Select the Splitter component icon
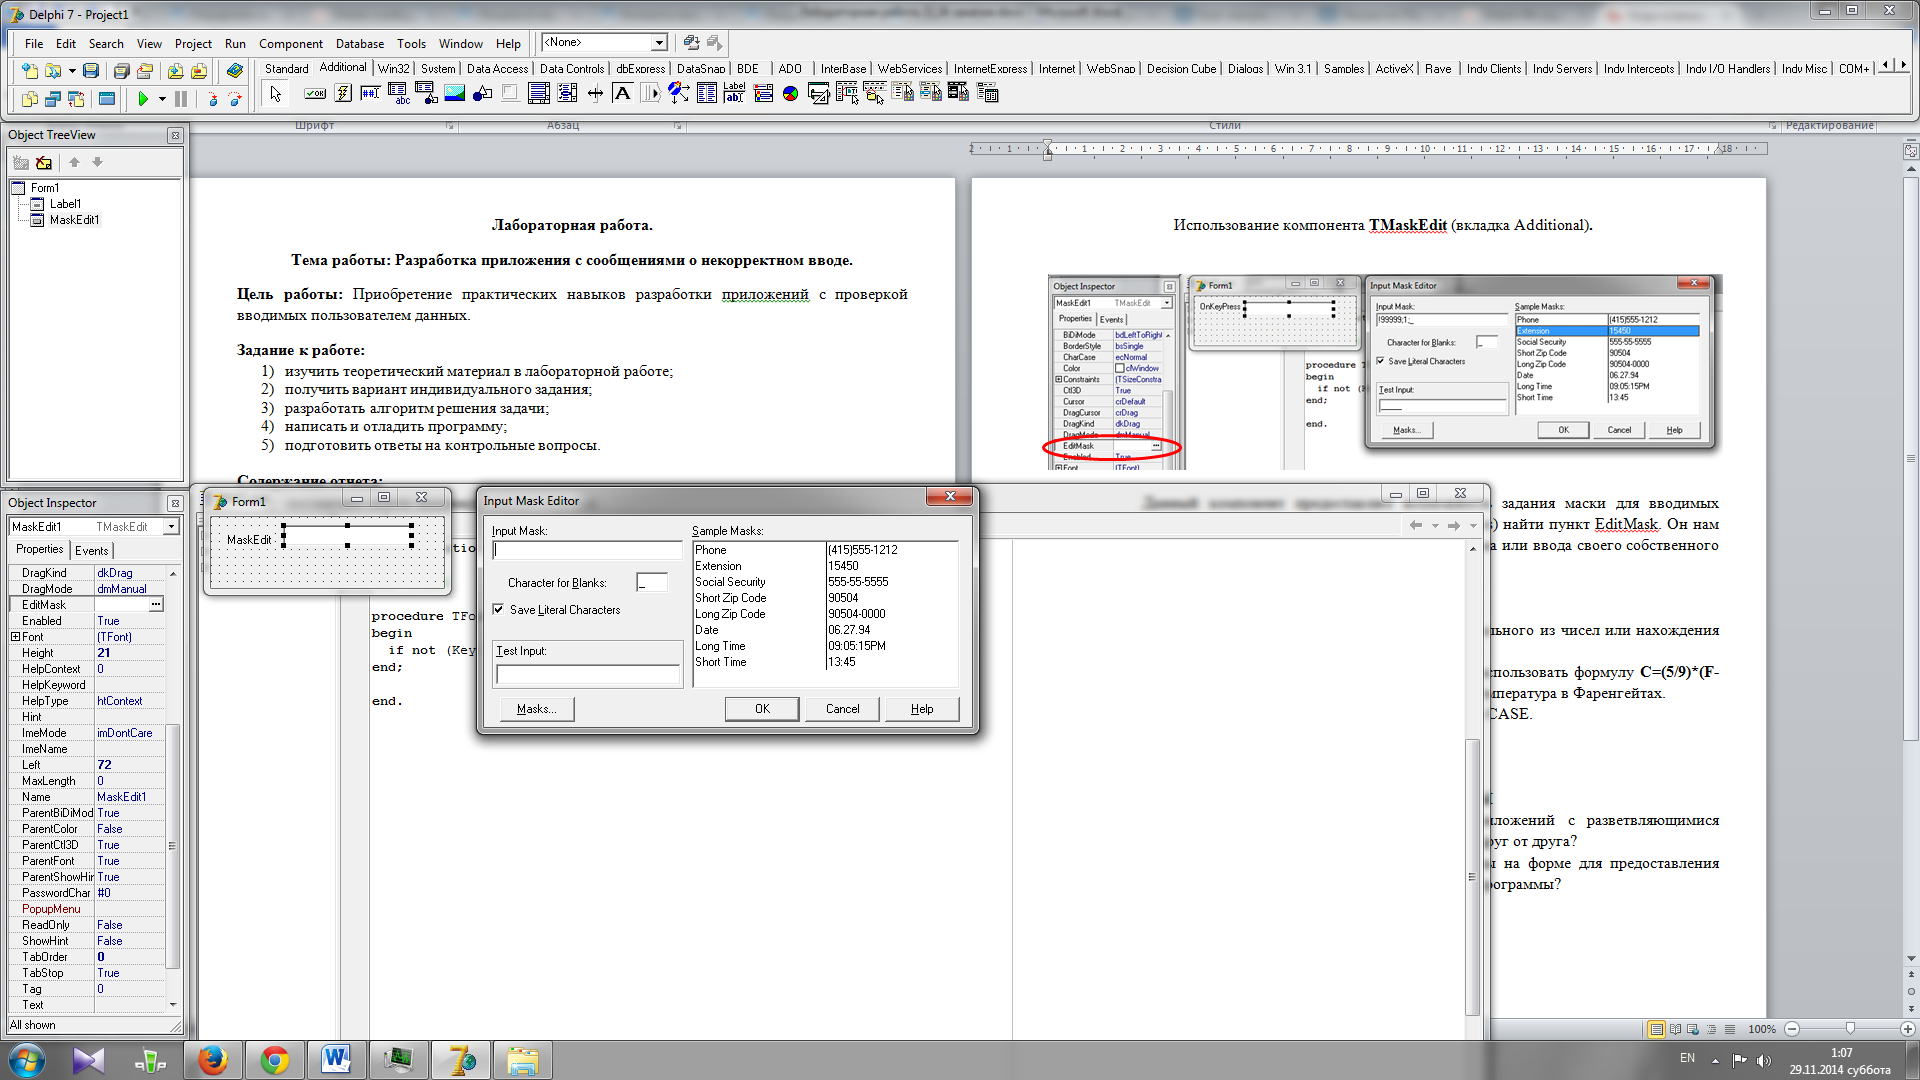The height and width of the screenshot is (1080, 1920). pos(595,94)
